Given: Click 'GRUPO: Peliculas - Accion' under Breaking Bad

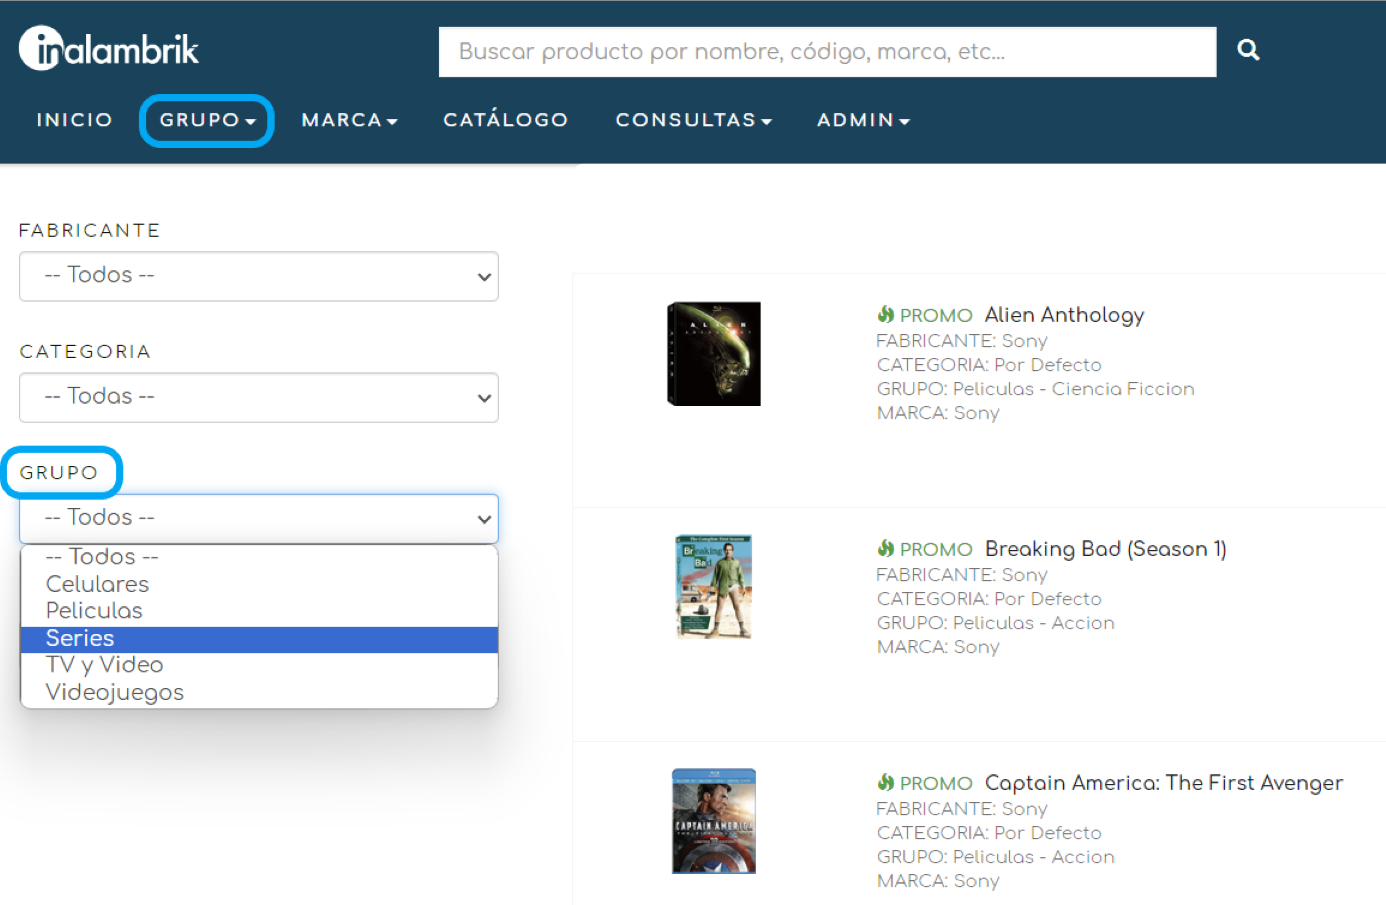Looking at the screenshot, I should pos(995,623).
